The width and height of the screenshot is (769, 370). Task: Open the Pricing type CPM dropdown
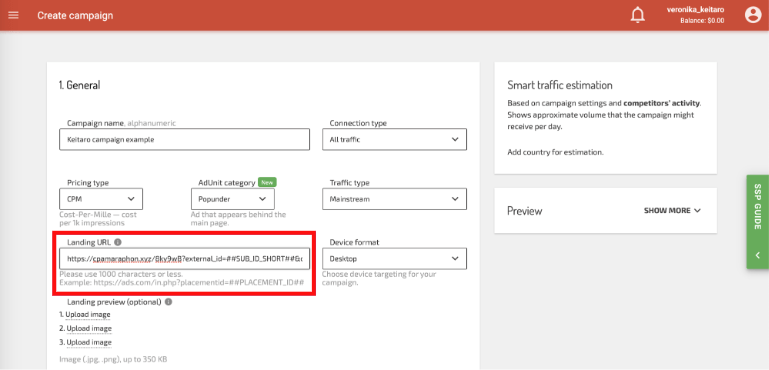coord(101,199)
